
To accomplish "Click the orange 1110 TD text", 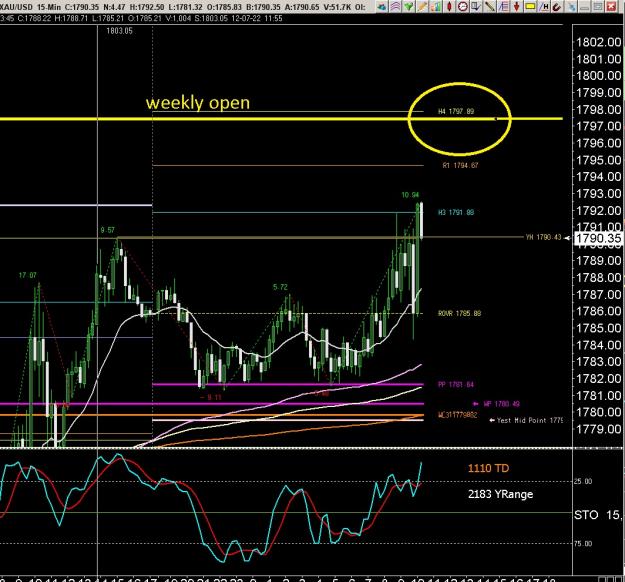I will (488, 468).
